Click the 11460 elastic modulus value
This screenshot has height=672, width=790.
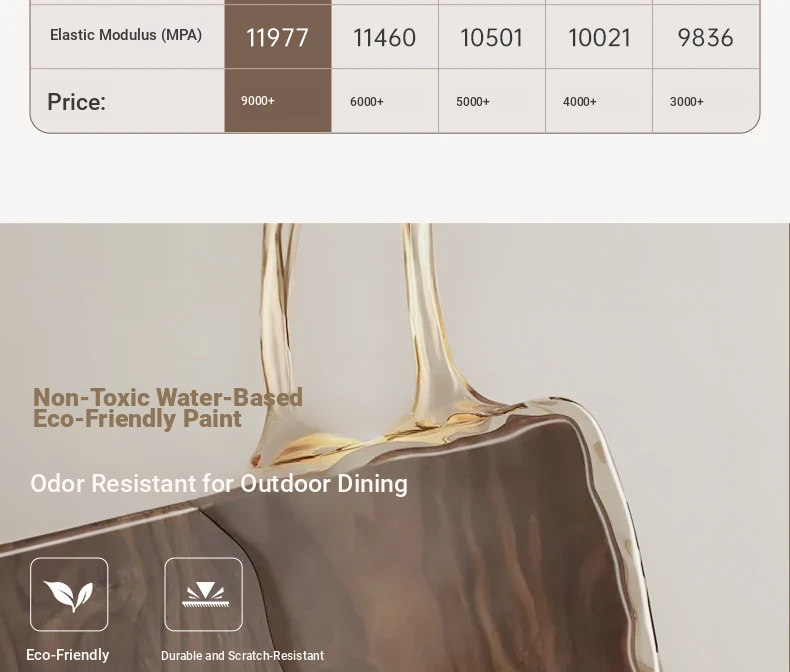coord(384,38)
